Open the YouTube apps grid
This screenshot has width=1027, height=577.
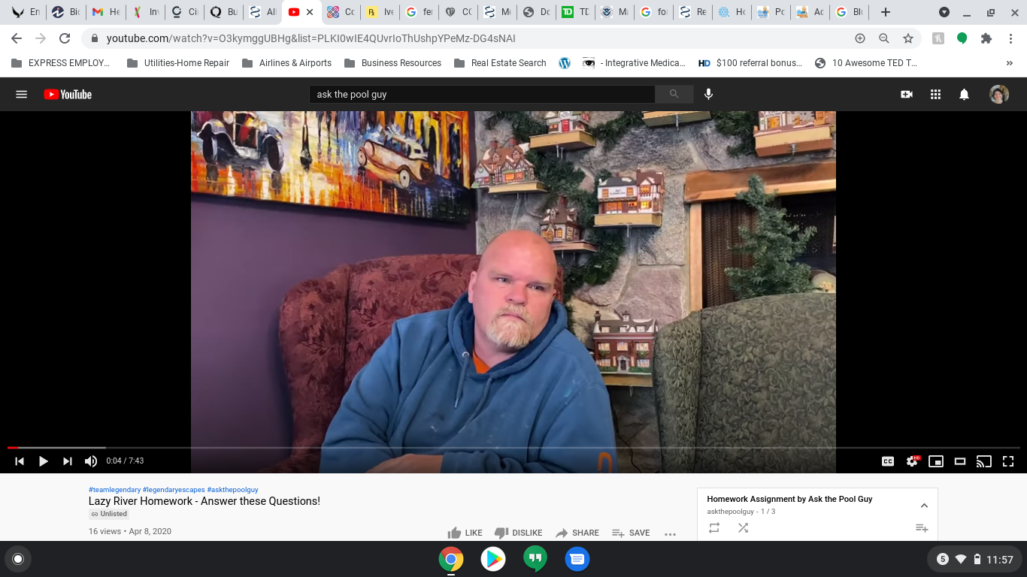pos(935,94)
